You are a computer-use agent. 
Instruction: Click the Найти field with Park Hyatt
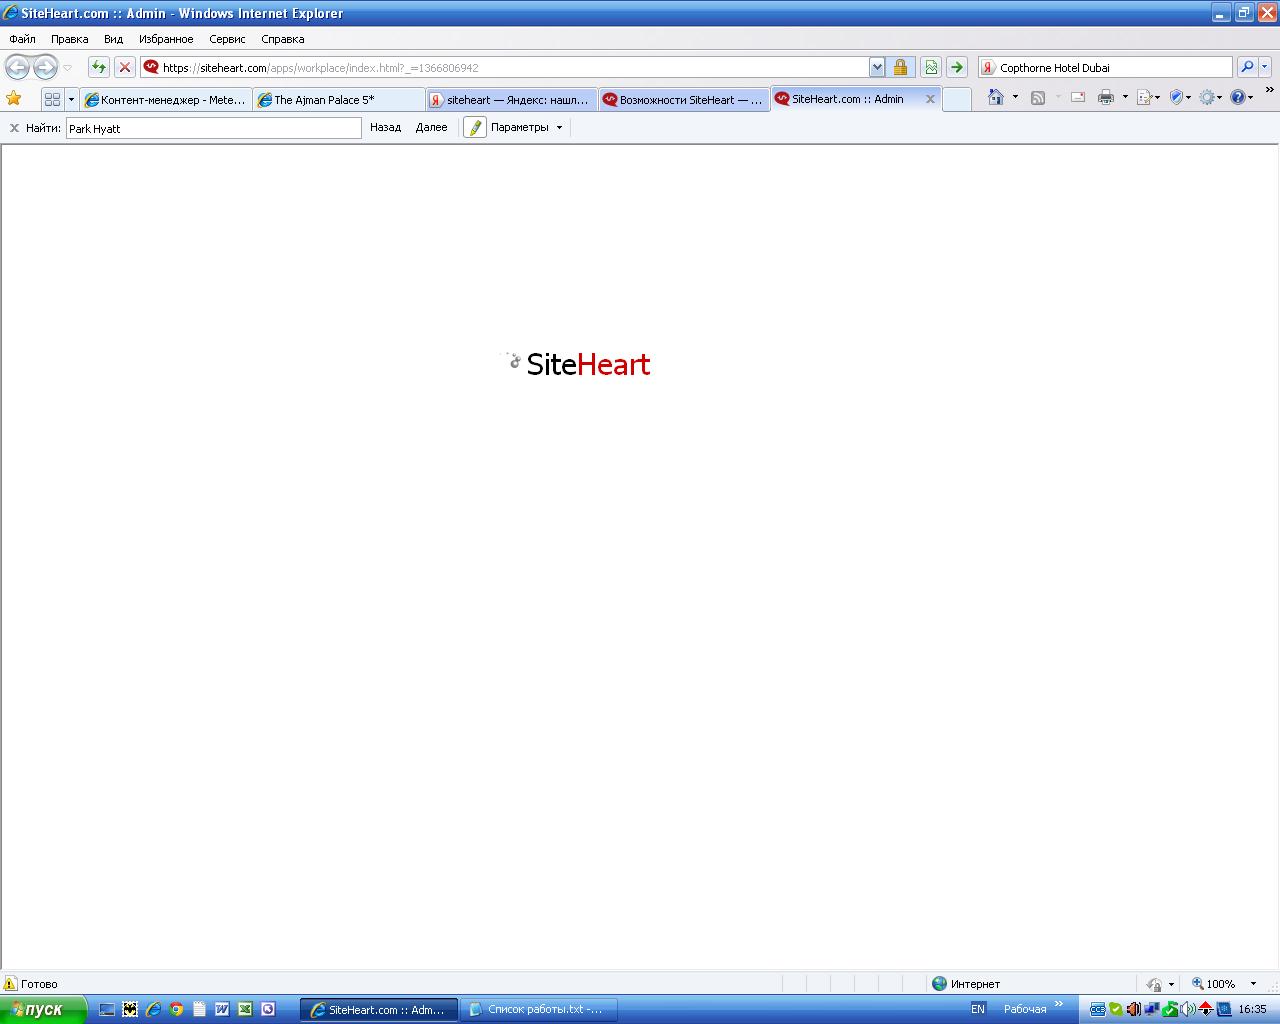click(x=213, y=128)
